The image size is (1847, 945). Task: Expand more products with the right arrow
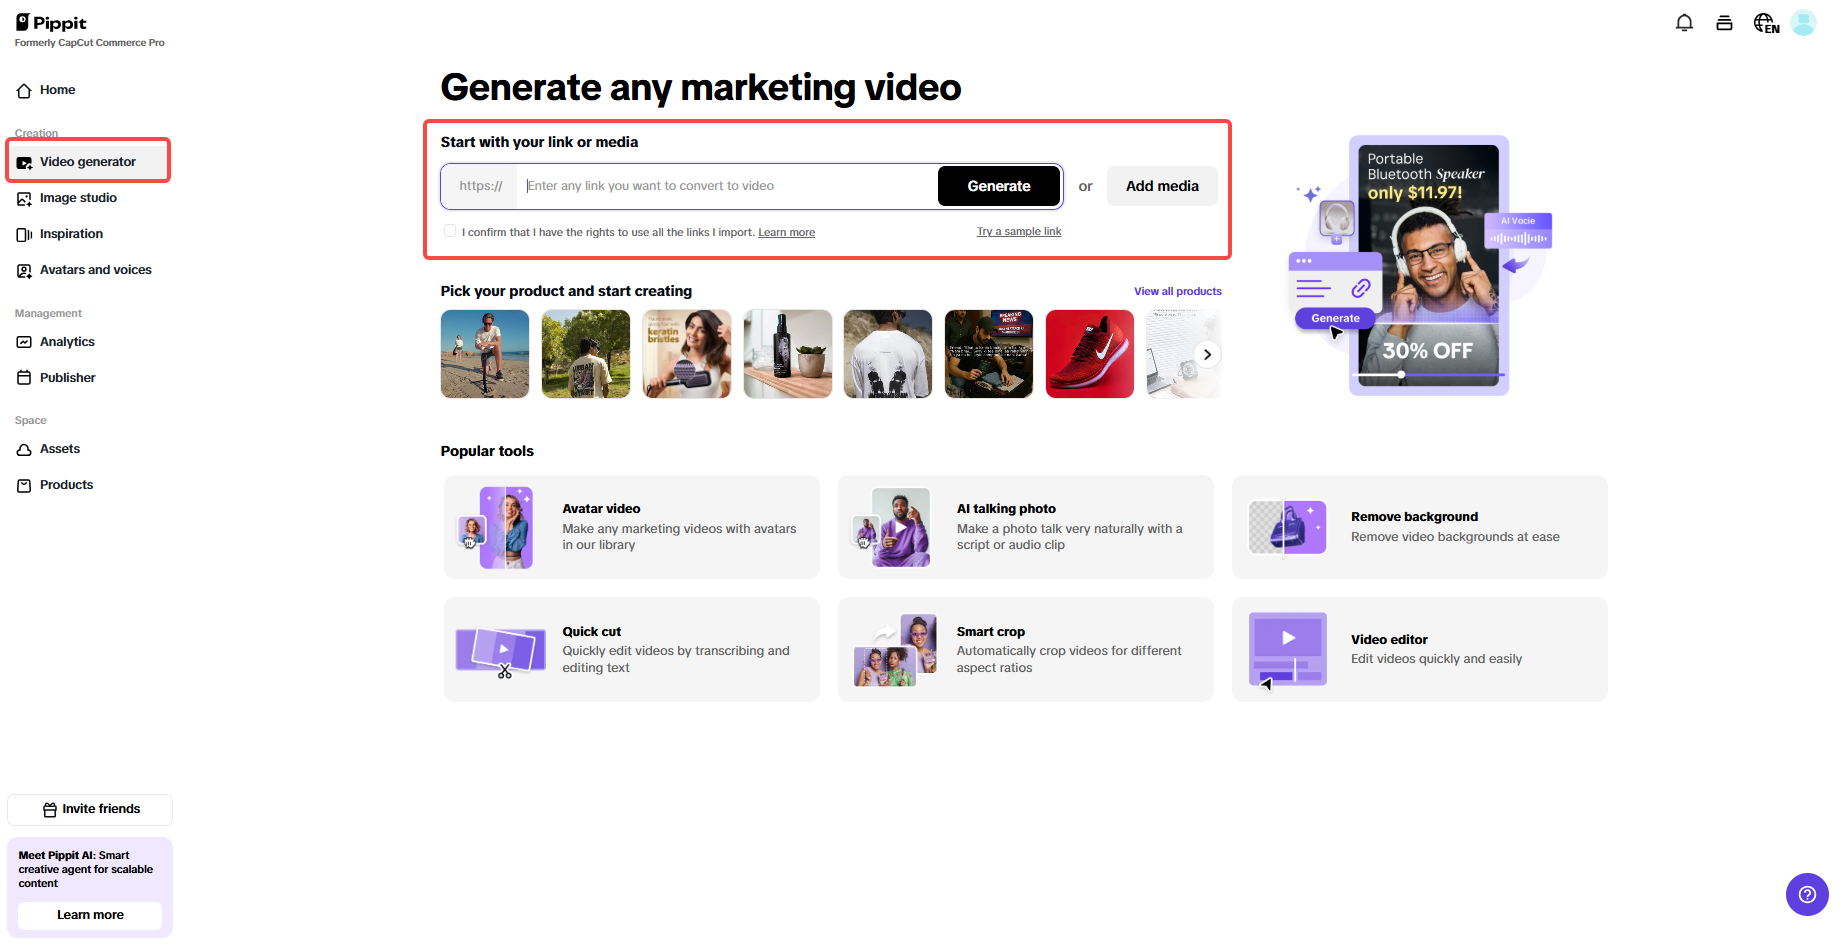pos(1207,354)
